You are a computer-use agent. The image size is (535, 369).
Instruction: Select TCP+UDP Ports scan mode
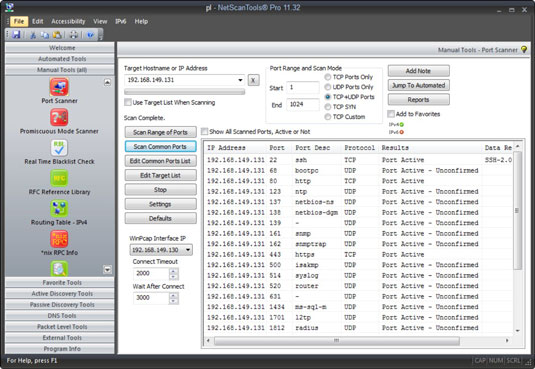(328, 97)
